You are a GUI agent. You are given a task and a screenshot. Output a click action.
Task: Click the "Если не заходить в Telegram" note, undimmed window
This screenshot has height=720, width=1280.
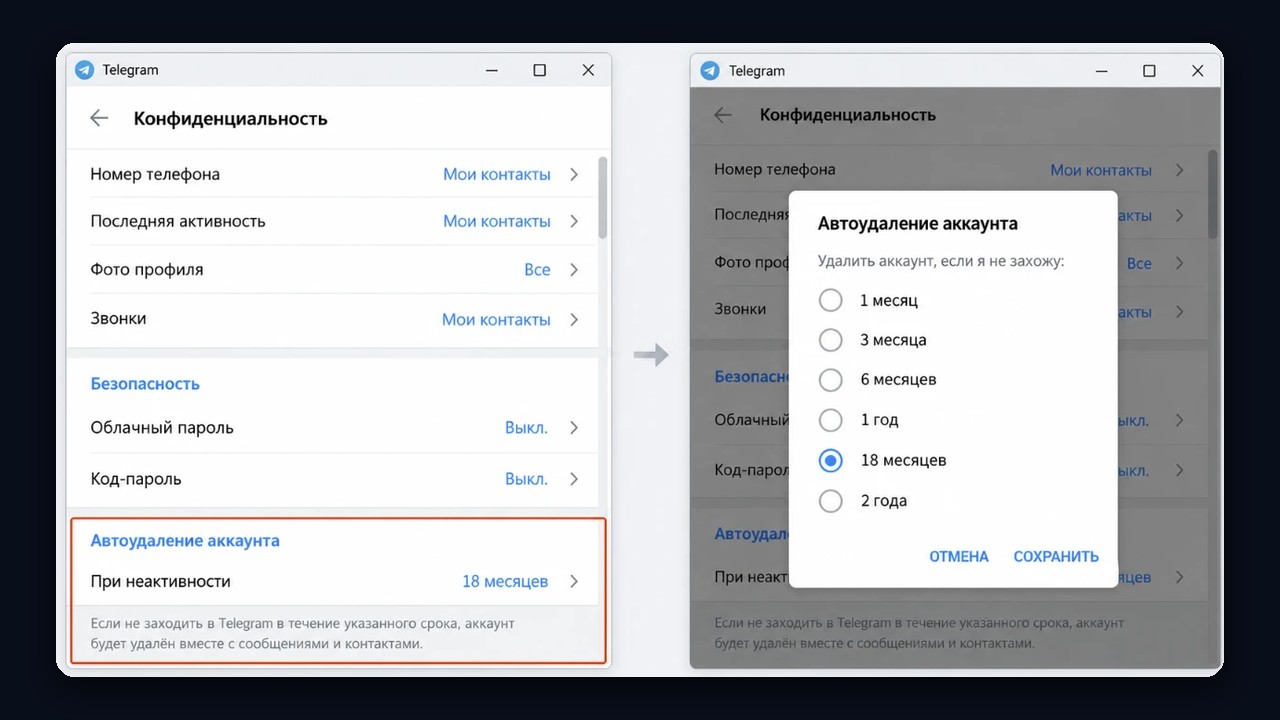pos(302,634)
